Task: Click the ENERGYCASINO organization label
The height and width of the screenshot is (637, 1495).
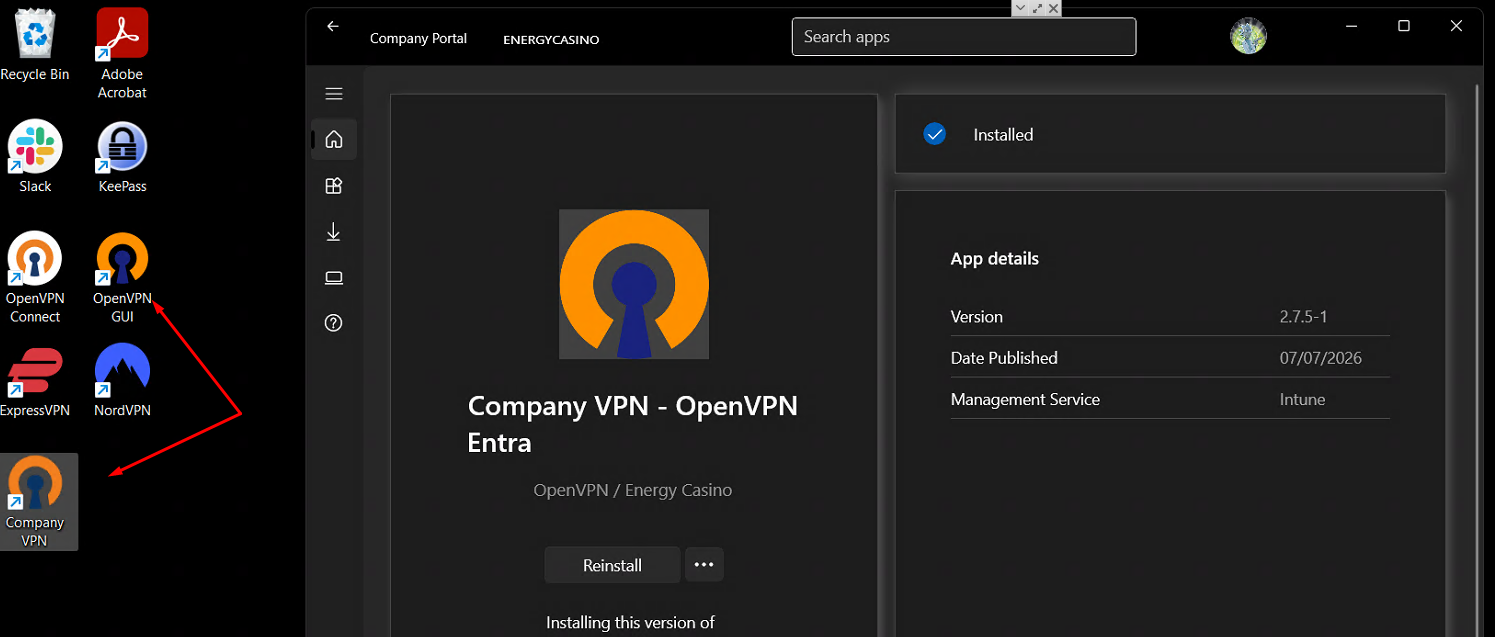Action: [551, 39]
